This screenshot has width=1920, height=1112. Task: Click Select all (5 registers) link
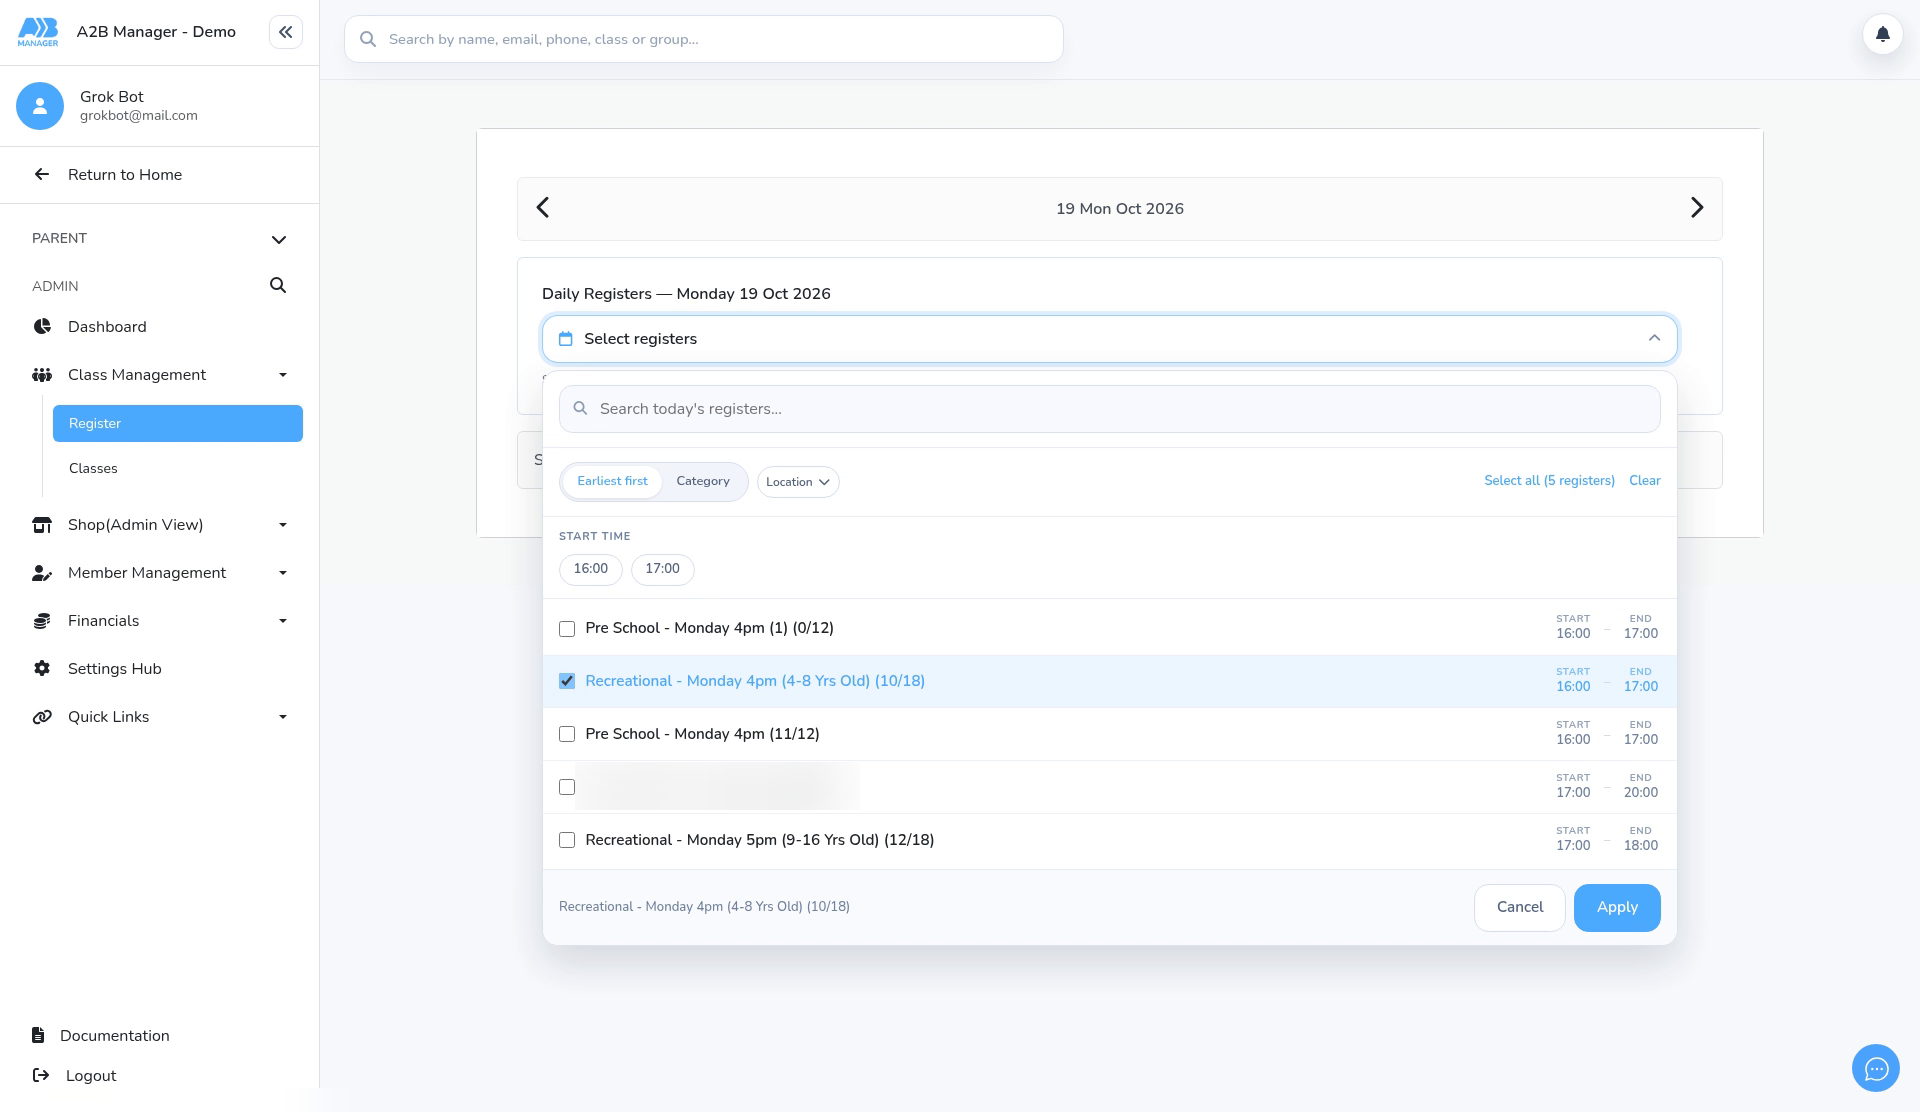pos(1549,481)
